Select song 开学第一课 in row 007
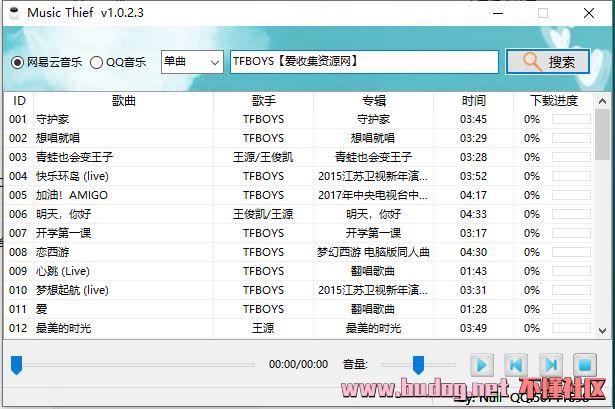Image resolution: width=615 pixels, height=409 pixels. pos(64,233)
